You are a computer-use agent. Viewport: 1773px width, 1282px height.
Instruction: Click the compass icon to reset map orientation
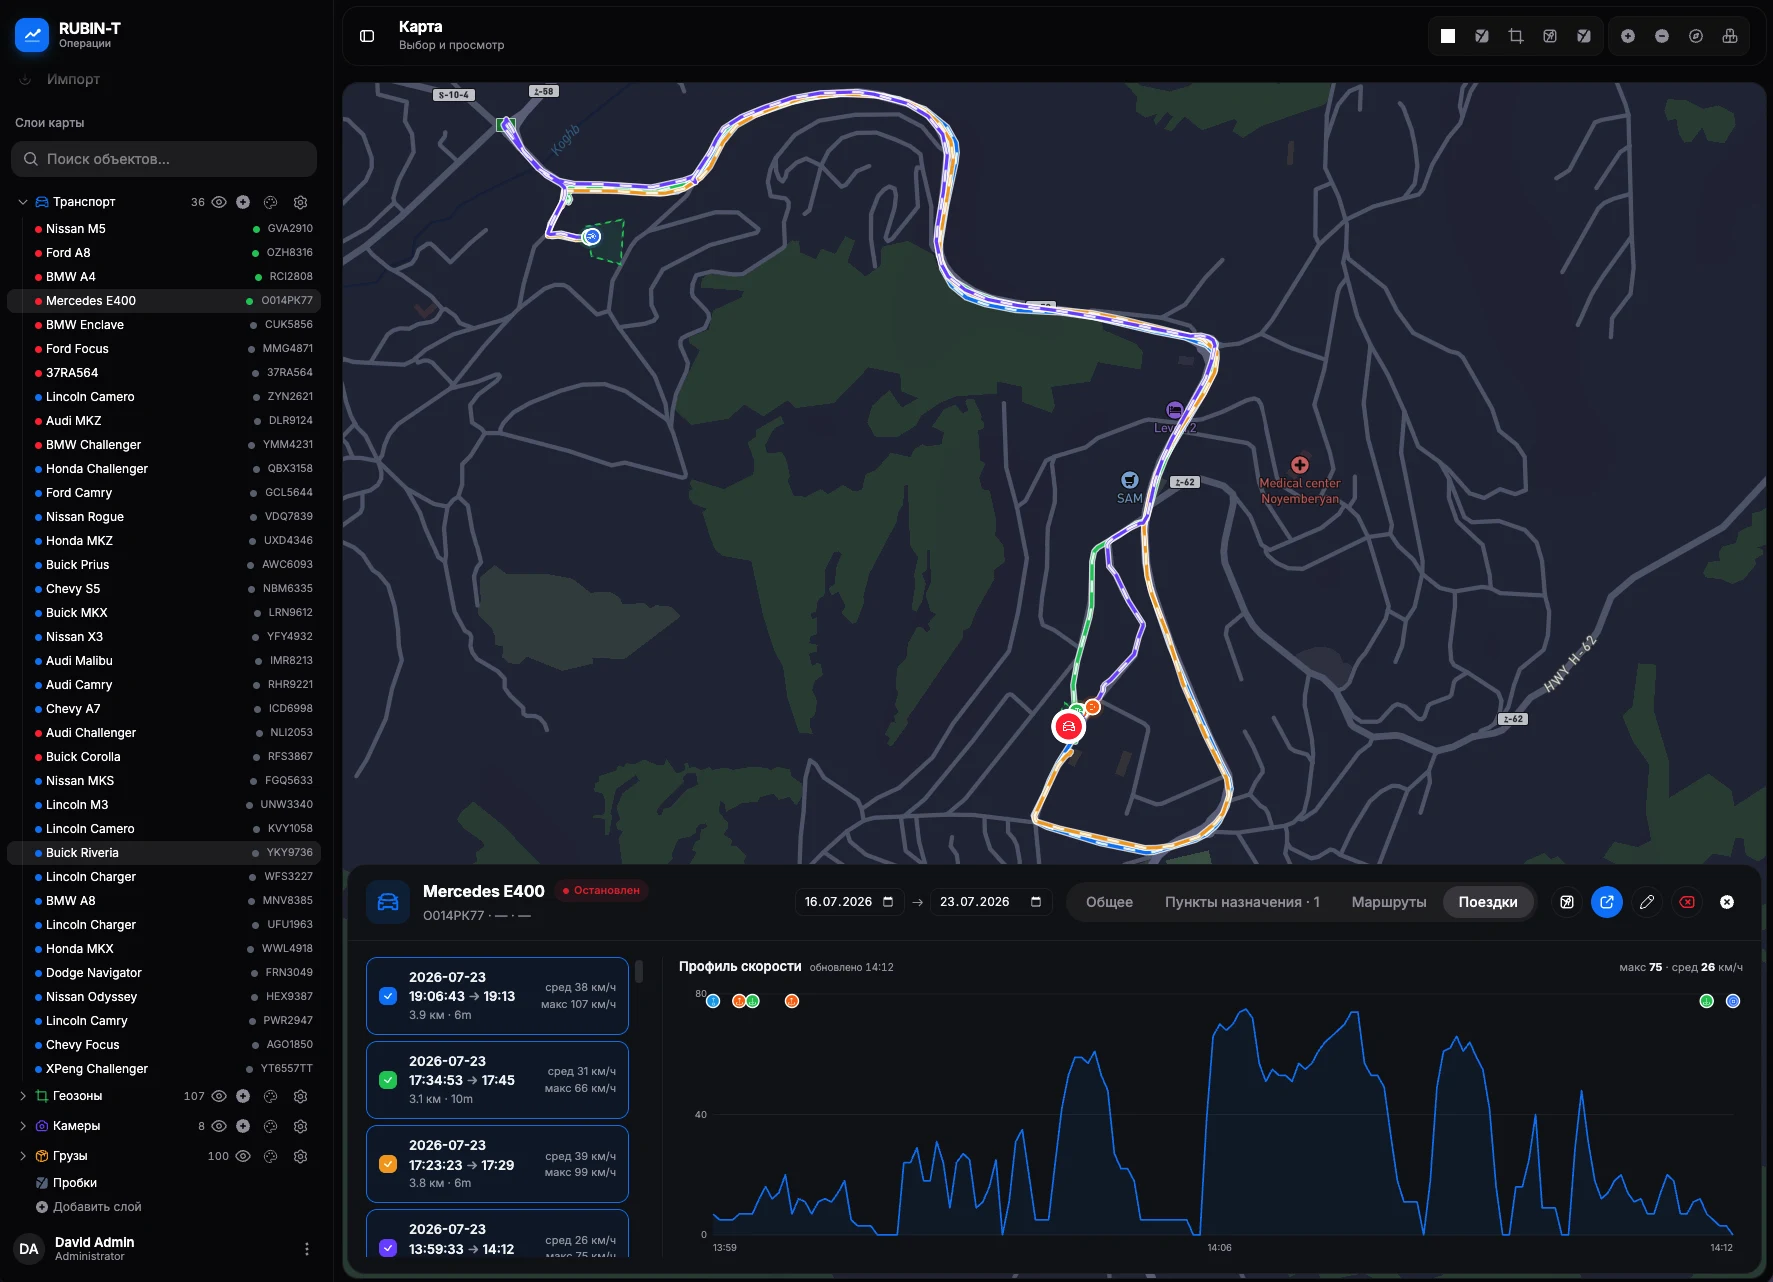[x=1696, y=36]
